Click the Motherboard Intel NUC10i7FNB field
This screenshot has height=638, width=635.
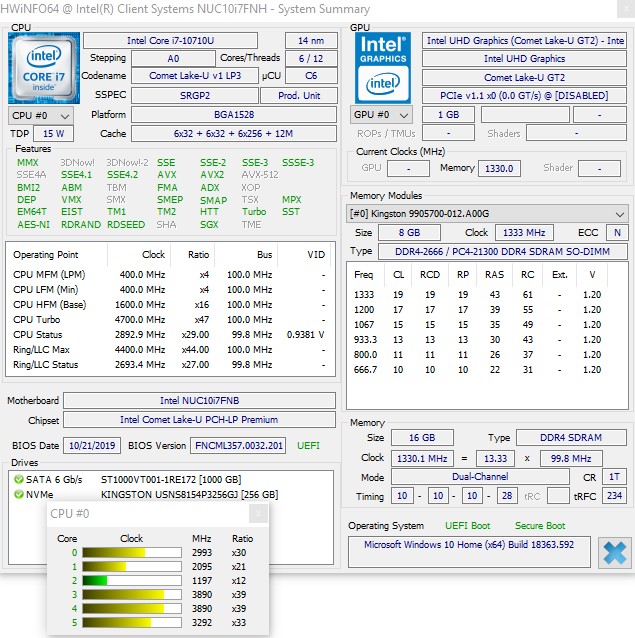199,401
